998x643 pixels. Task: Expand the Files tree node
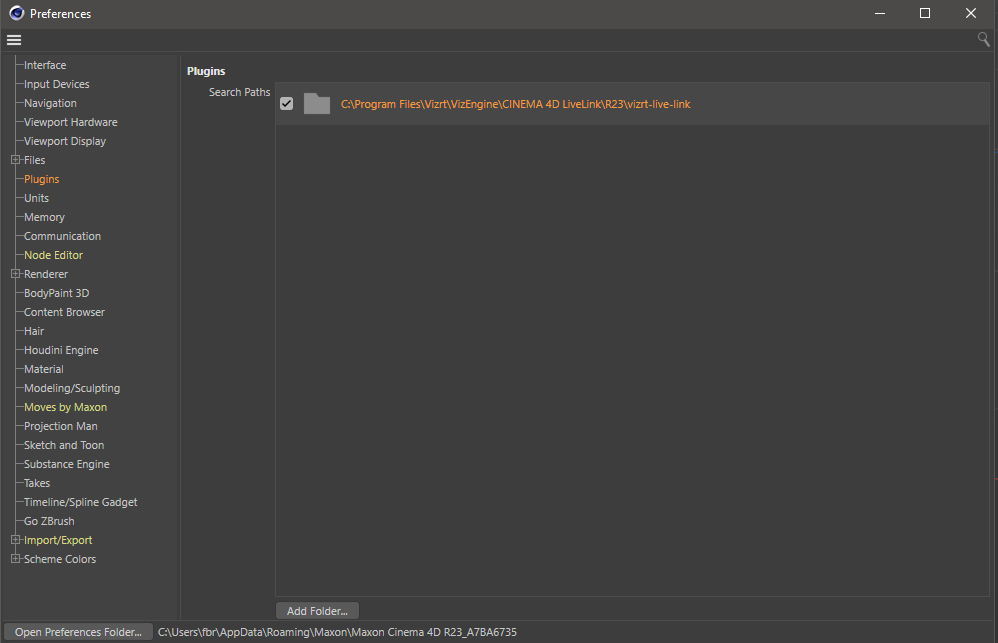[15, 160]
